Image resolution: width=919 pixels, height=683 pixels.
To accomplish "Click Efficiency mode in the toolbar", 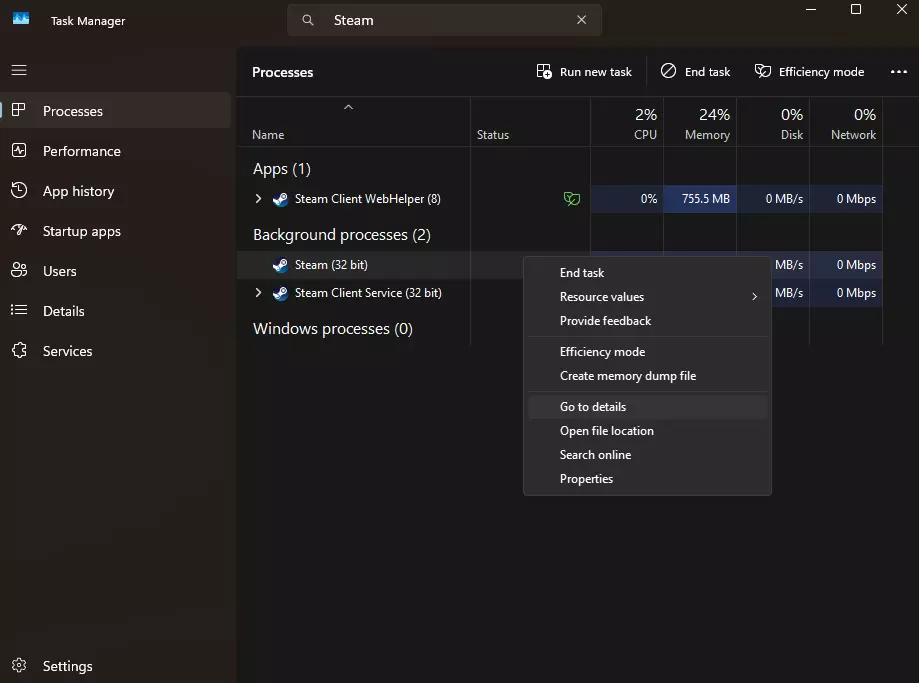I will click(809, 72).
